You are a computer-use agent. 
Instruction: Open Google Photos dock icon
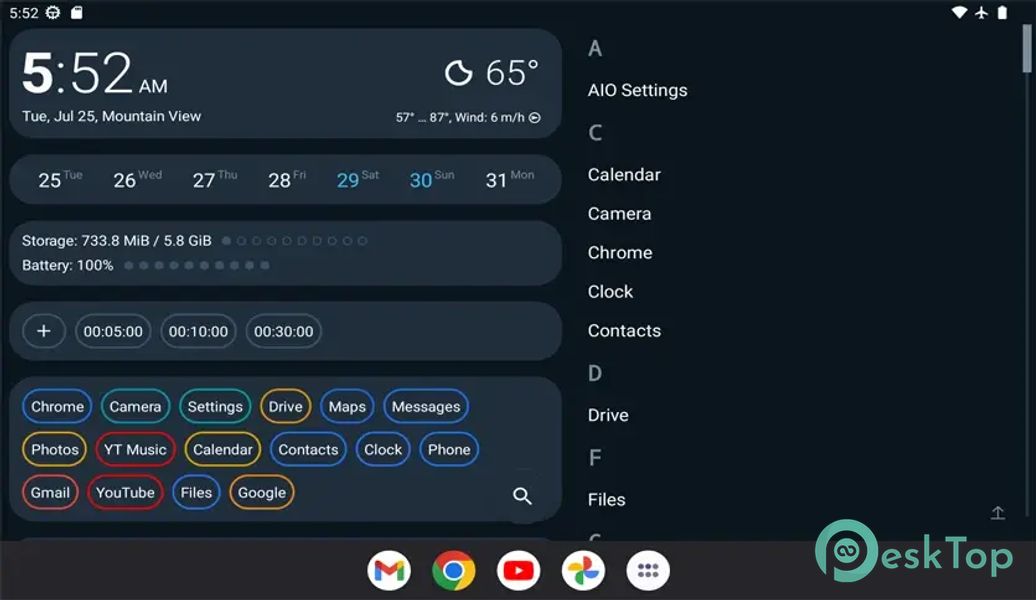coord(583,571)
